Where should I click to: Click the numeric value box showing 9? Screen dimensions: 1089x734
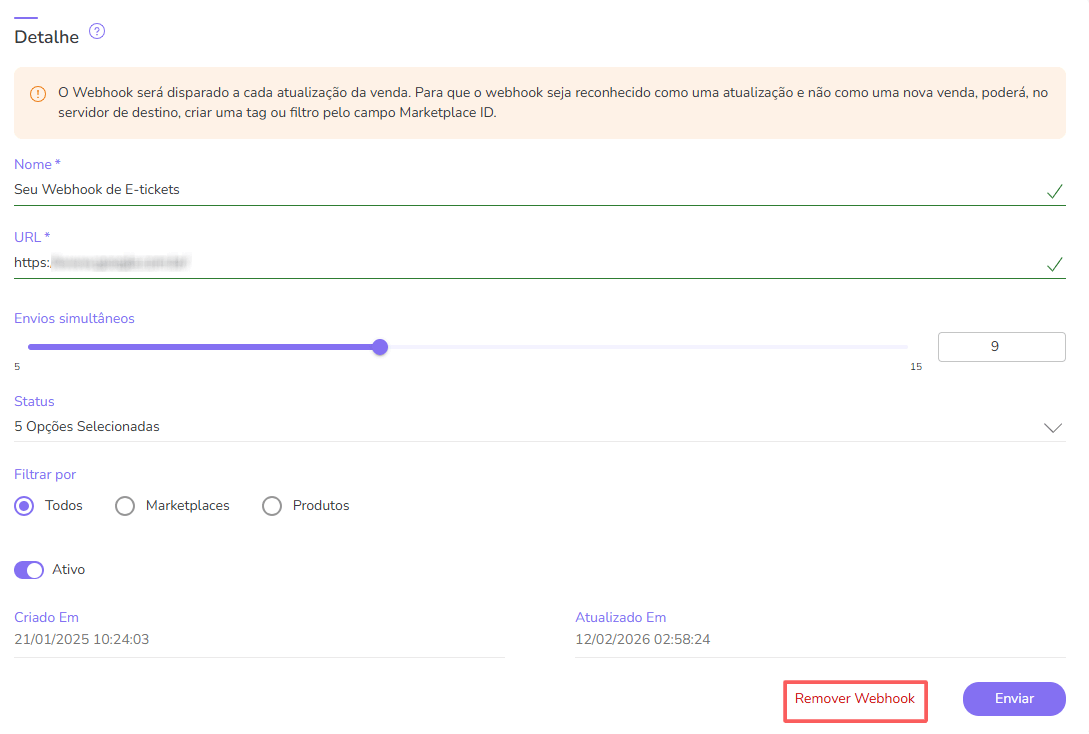(x=1001, y=346)
